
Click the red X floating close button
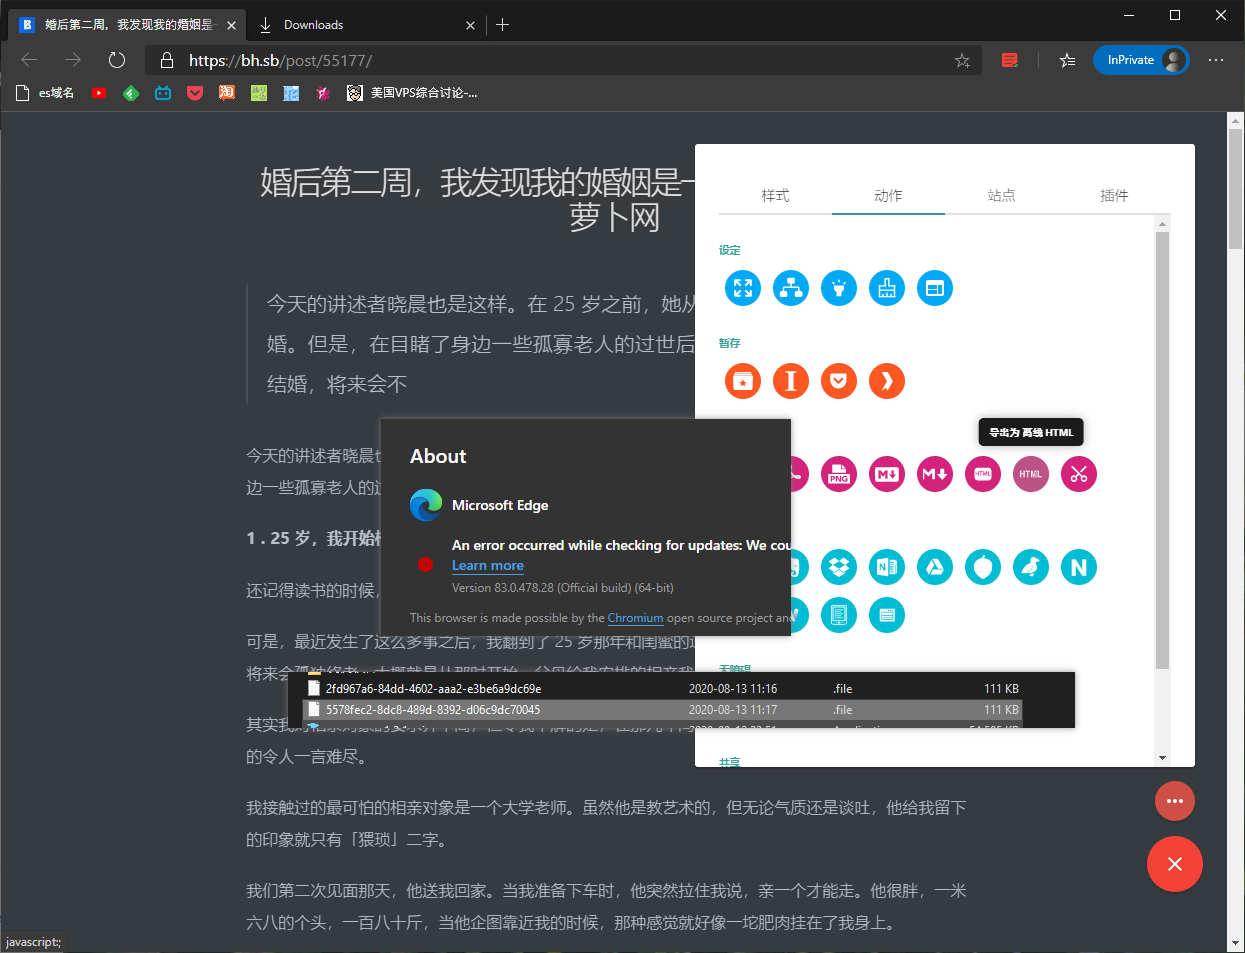click(x=1175, y=864)
